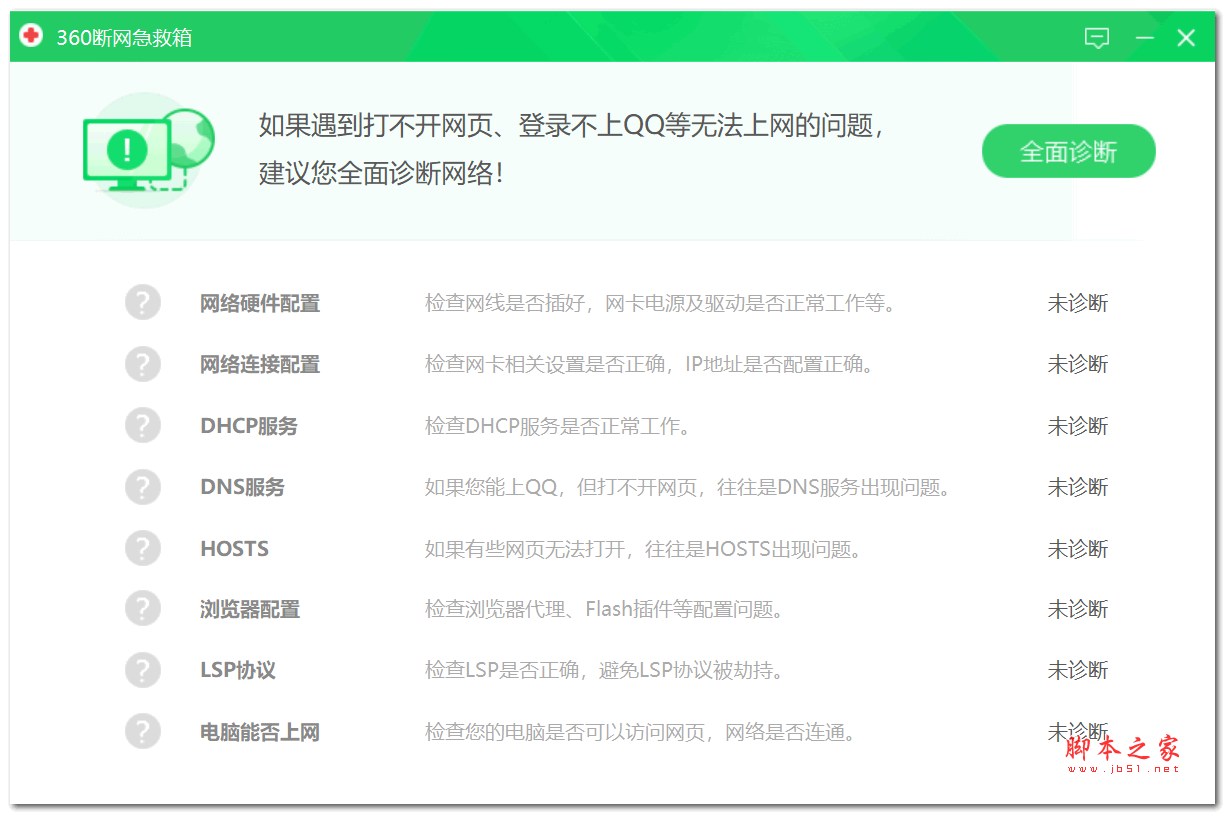
Task: Click the question mark icon beside DNS服务
Action: pyautogui.click(x=143, y=486)
